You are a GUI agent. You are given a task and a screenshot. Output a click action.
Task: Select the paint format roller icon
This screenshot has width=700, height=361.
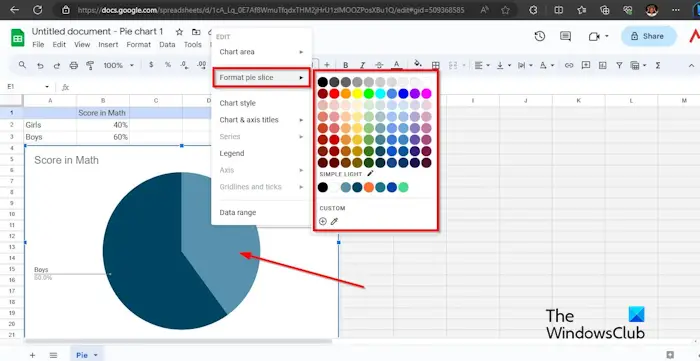[90, 66]
